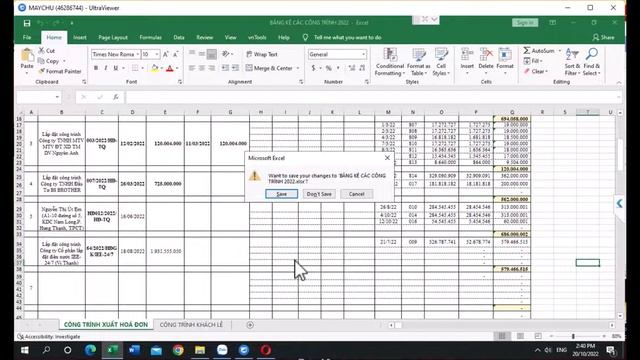Viewport: 640px width, 360px height.
Task: Click Don't Save in the dialog
Action: pyautogui.click(x=319, y=194)
